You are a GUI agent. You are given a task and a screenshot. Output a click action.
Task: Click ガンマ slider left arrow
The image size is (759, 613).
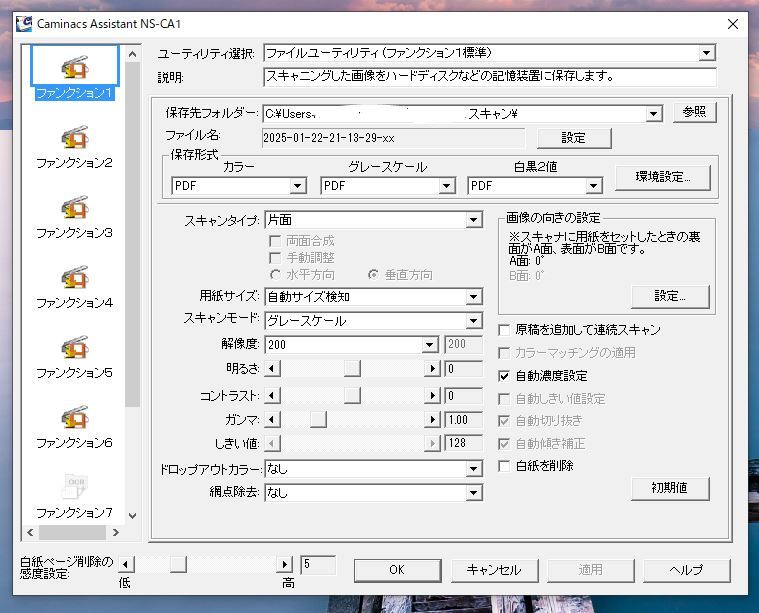(x=272, y=419)
